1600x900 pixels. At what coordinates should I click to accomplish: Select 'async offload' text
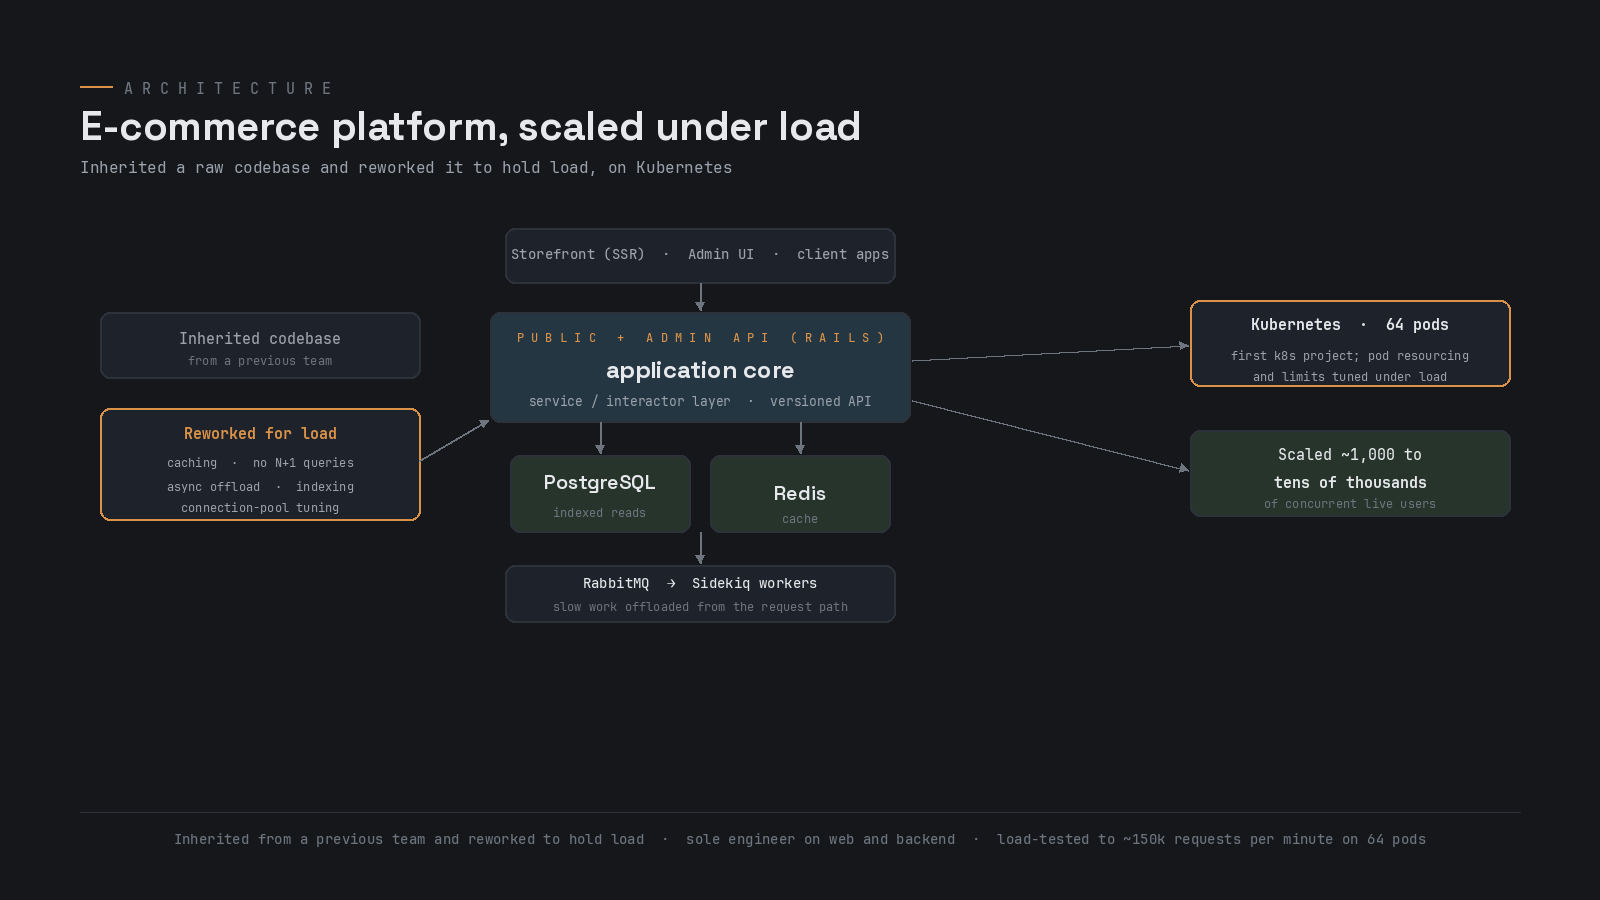pos(213,487)
